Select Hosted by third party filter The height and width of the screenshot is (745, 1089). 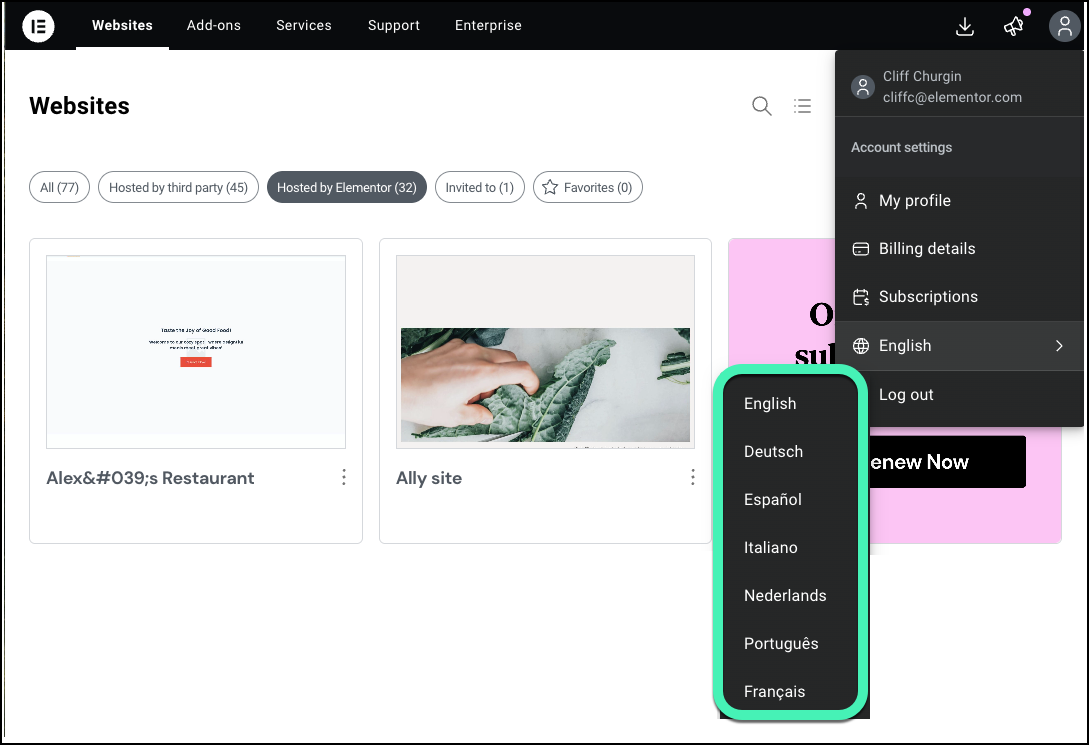coord(178,187)
